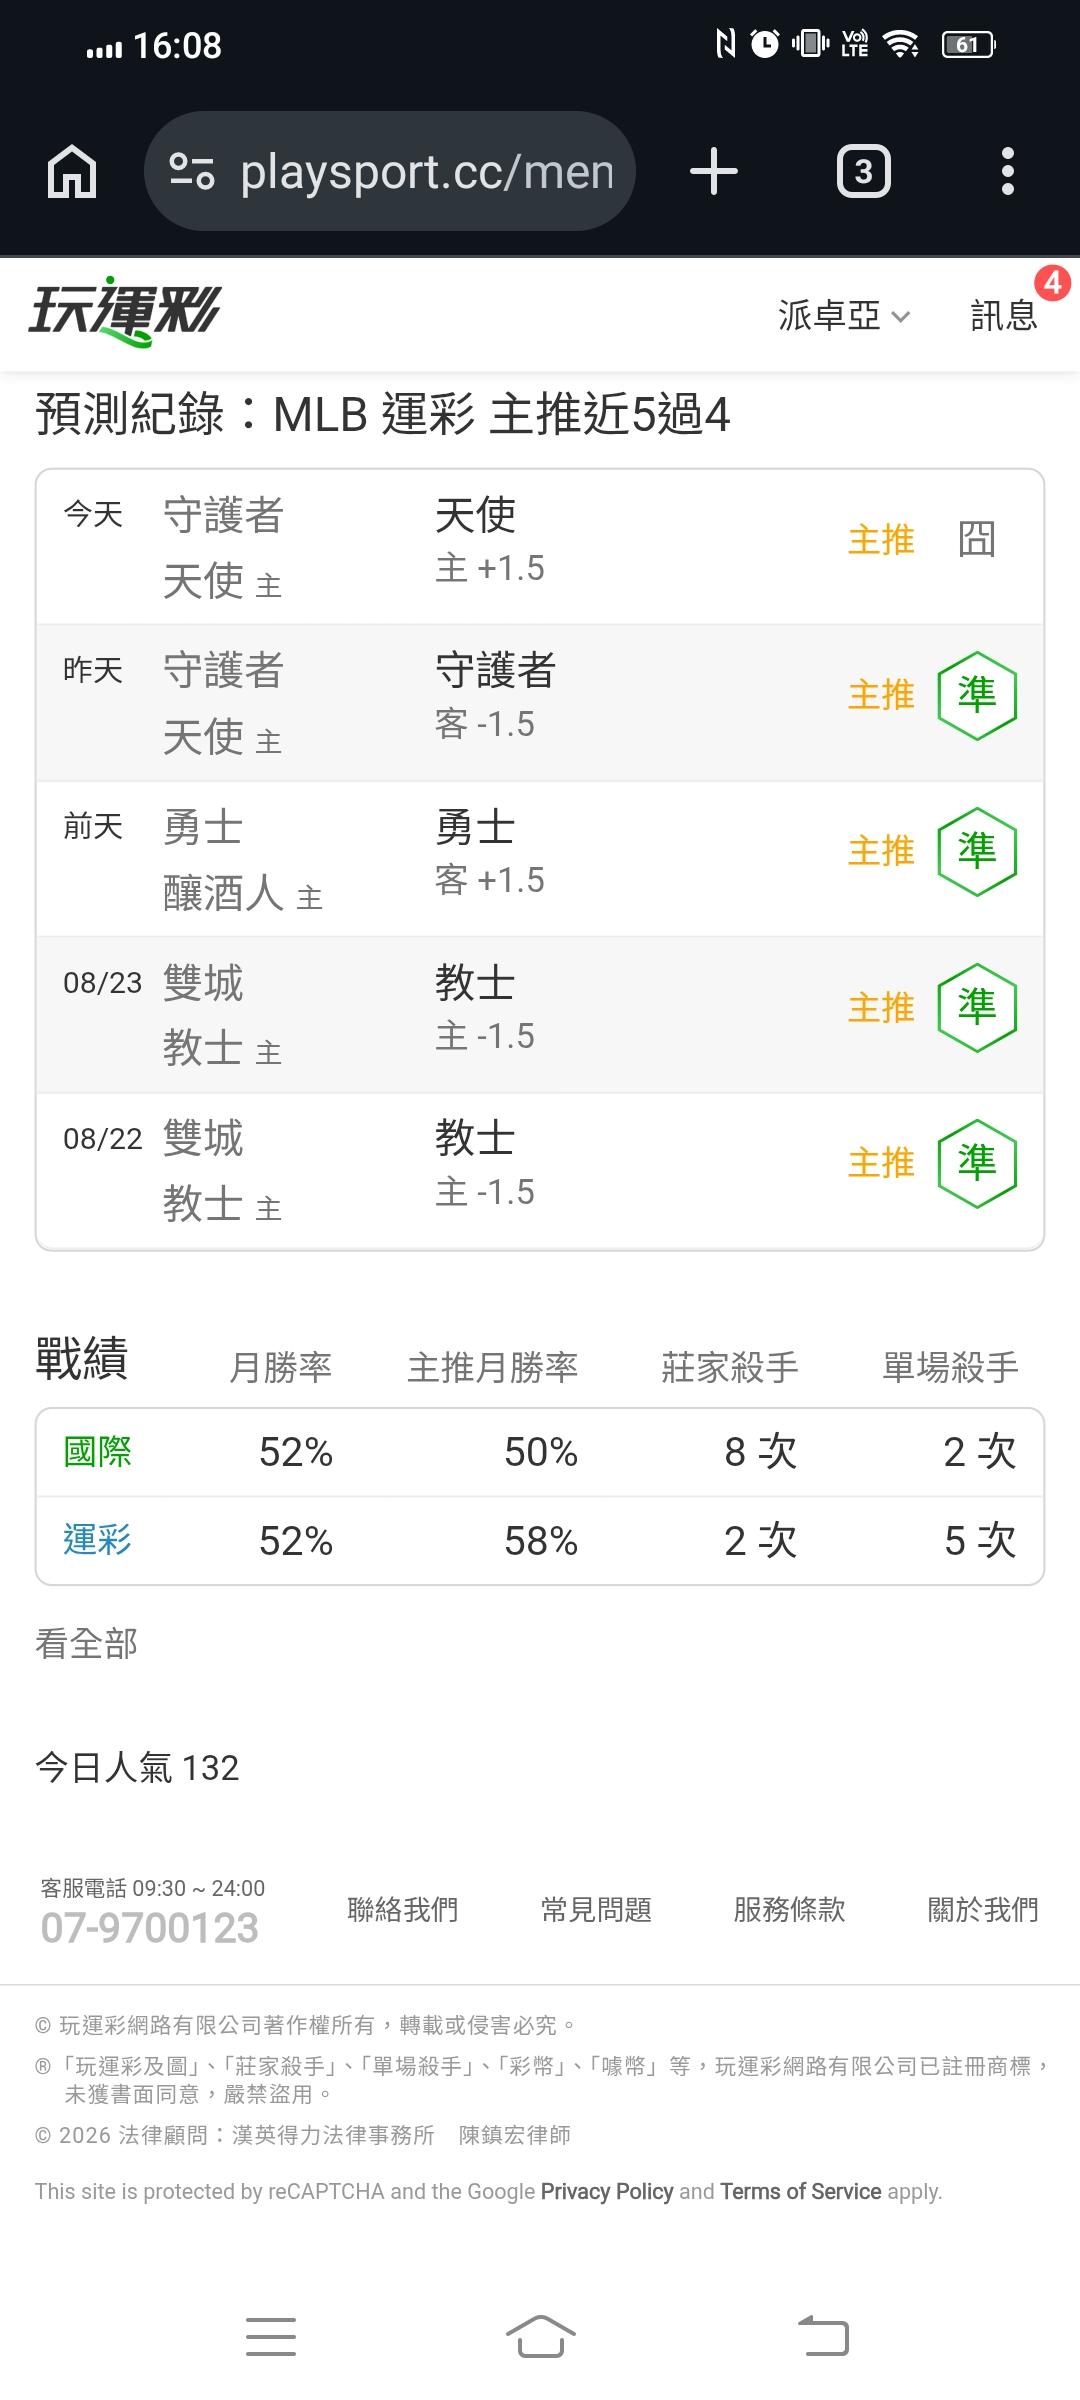Tap the 玩運彩 logo

[124, 313]
